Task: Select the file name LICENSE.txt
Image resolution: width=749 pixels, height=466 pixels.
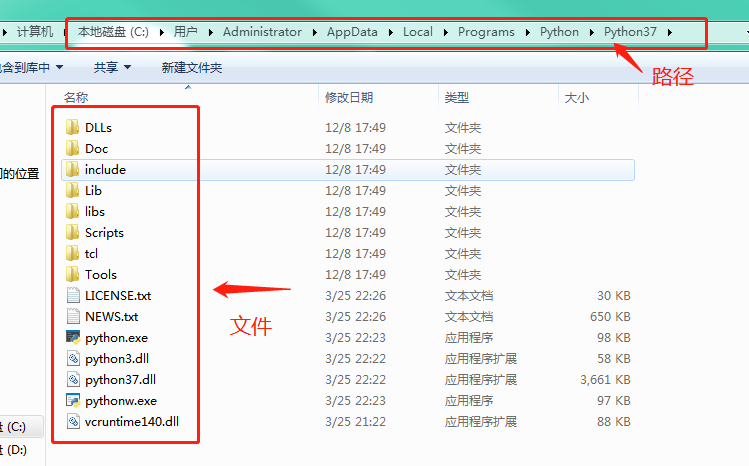Action: (118, 296)
